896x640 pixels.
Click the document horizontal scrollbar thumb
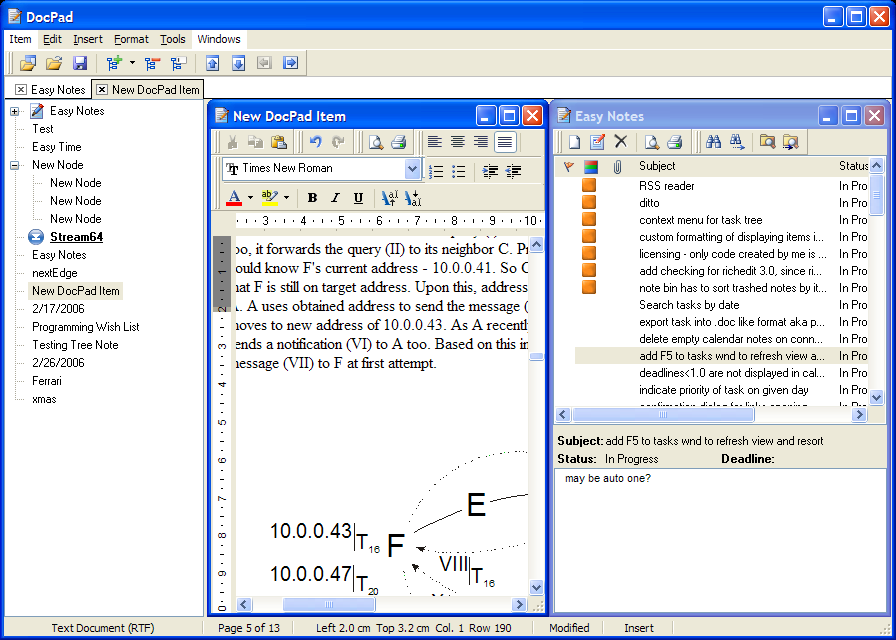(x=329, y=605)
